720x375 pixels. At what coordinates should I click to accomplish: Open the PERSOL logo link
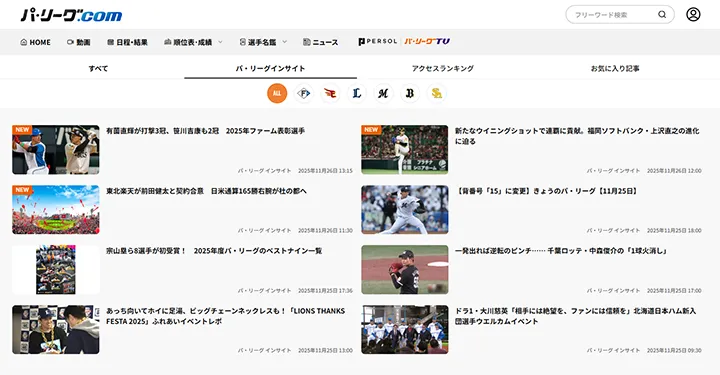pos(377,41)
